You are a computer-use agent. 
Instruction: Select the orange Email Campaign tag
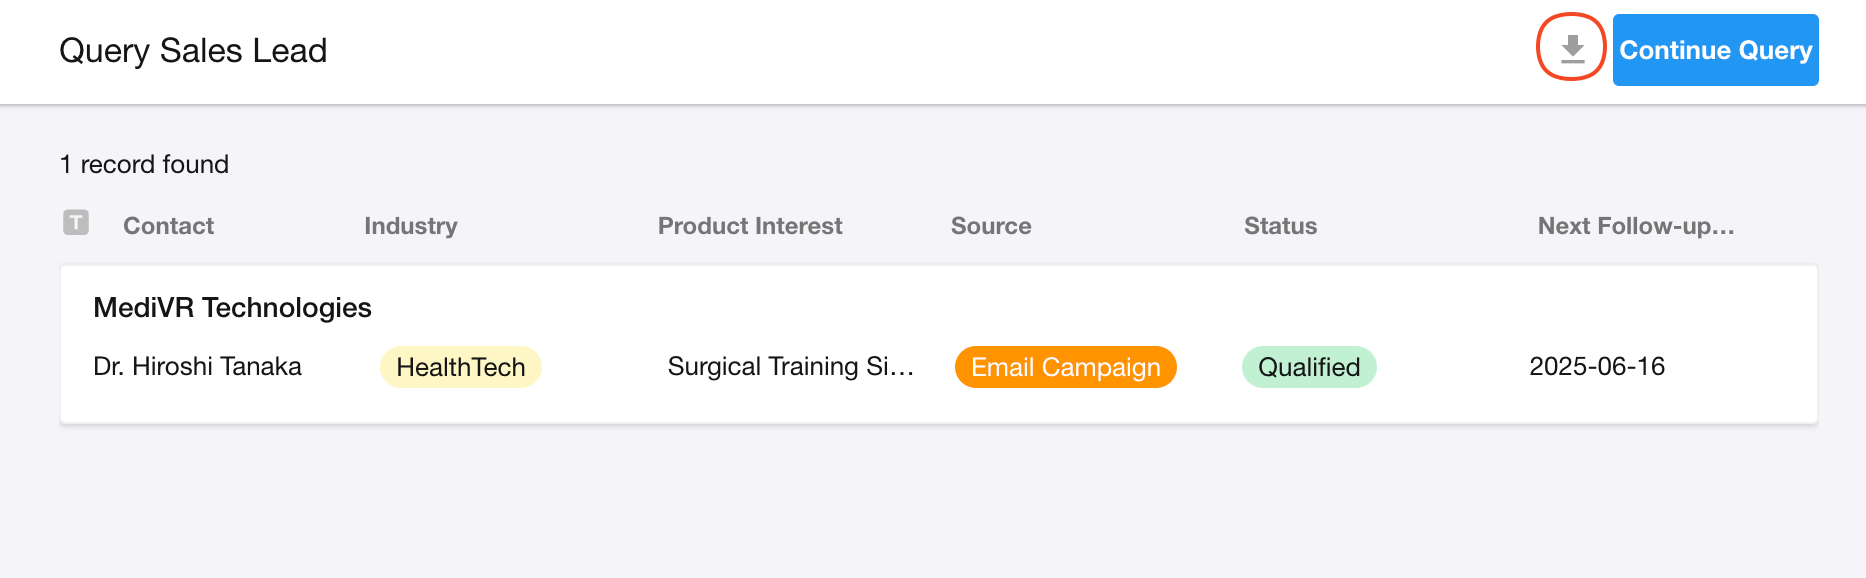point(1065,367)
